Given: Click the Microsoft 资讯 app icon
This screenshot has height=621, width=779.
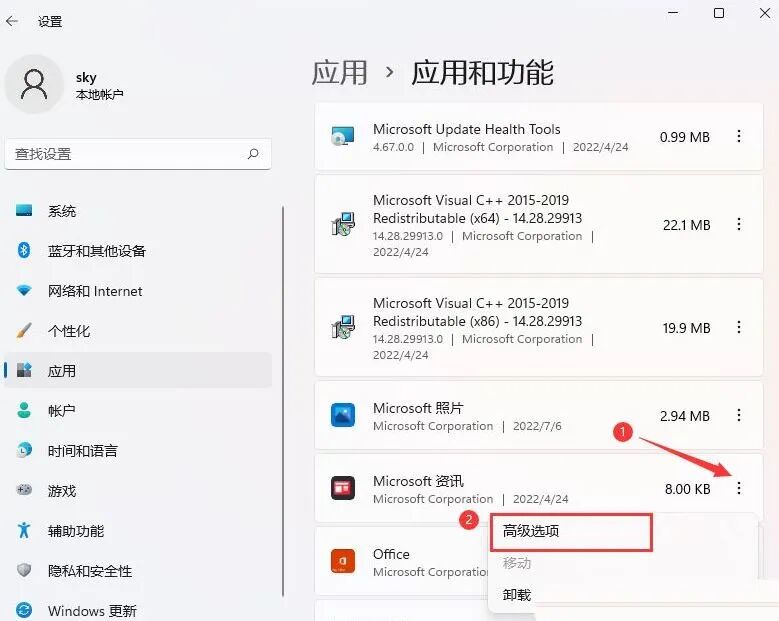Looking at the screenshot, I should [343, 488].
